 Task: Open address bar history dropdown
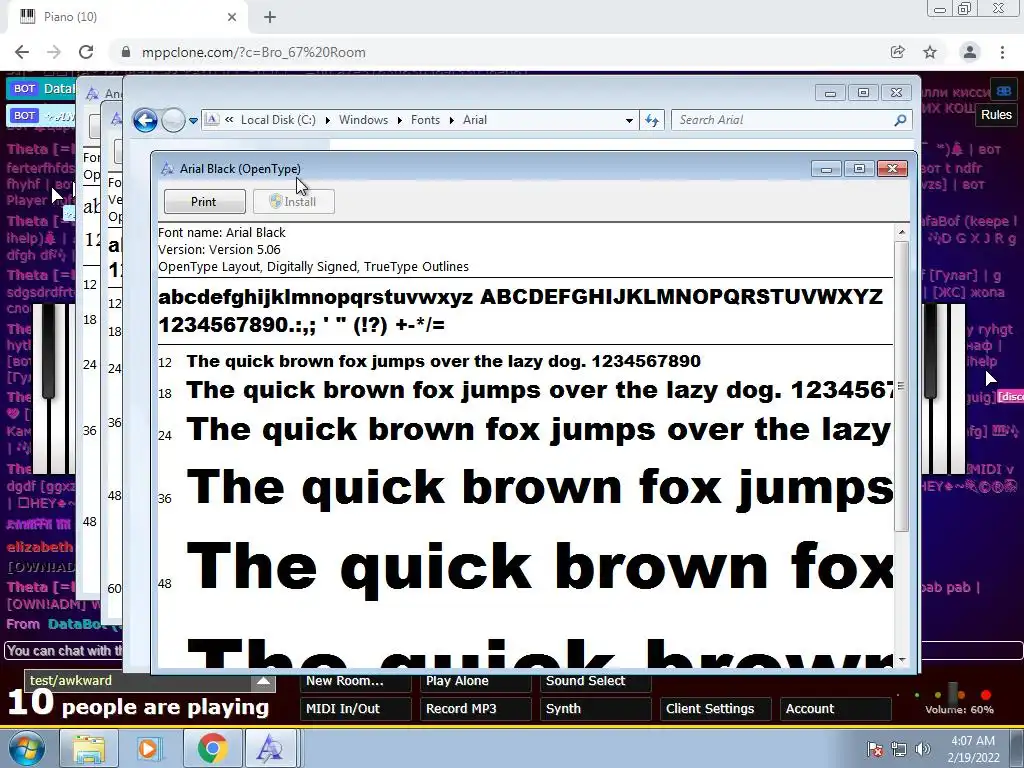(629, 120)
